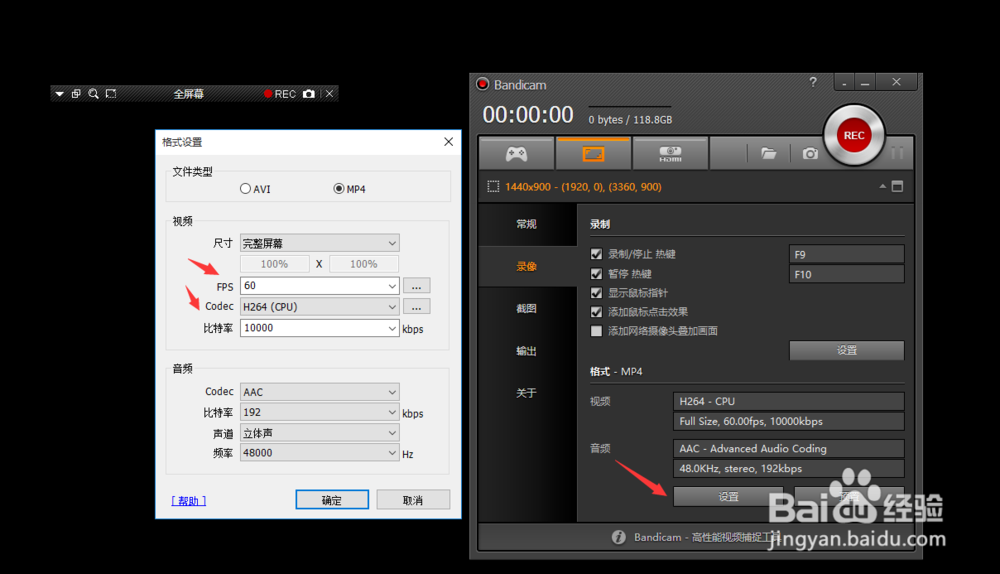Toggle the record/stop hotkey checkbox

click(x=596, y=254)
